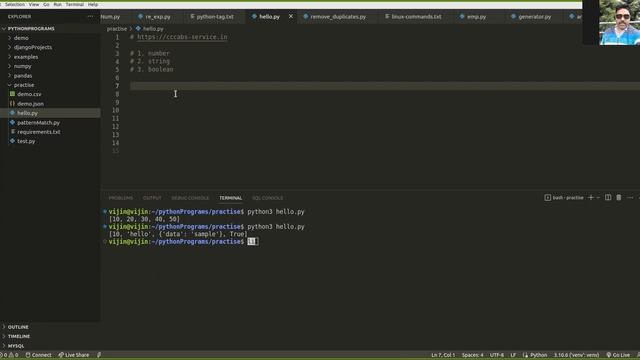Click the practise breadcrumb segment
Image resolution: width=640 pixels, height=360 pixels.
click(x=117, y=29)
